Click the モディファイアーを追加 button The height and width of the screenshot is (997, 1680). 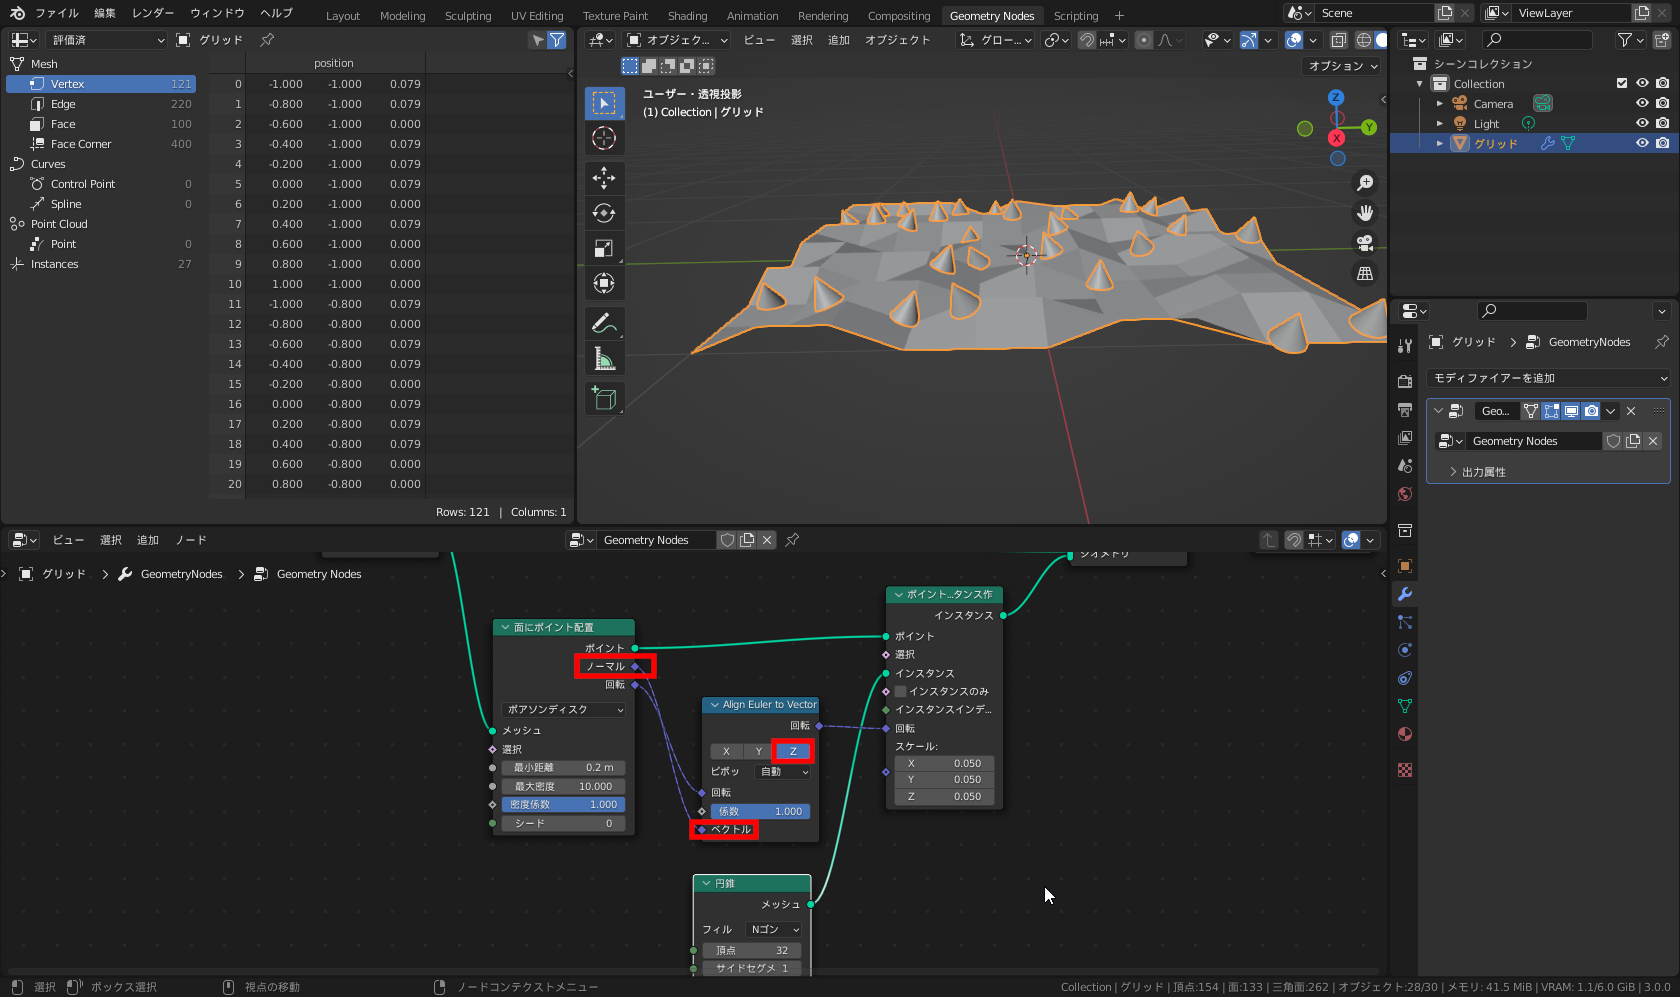point(1549,378)
